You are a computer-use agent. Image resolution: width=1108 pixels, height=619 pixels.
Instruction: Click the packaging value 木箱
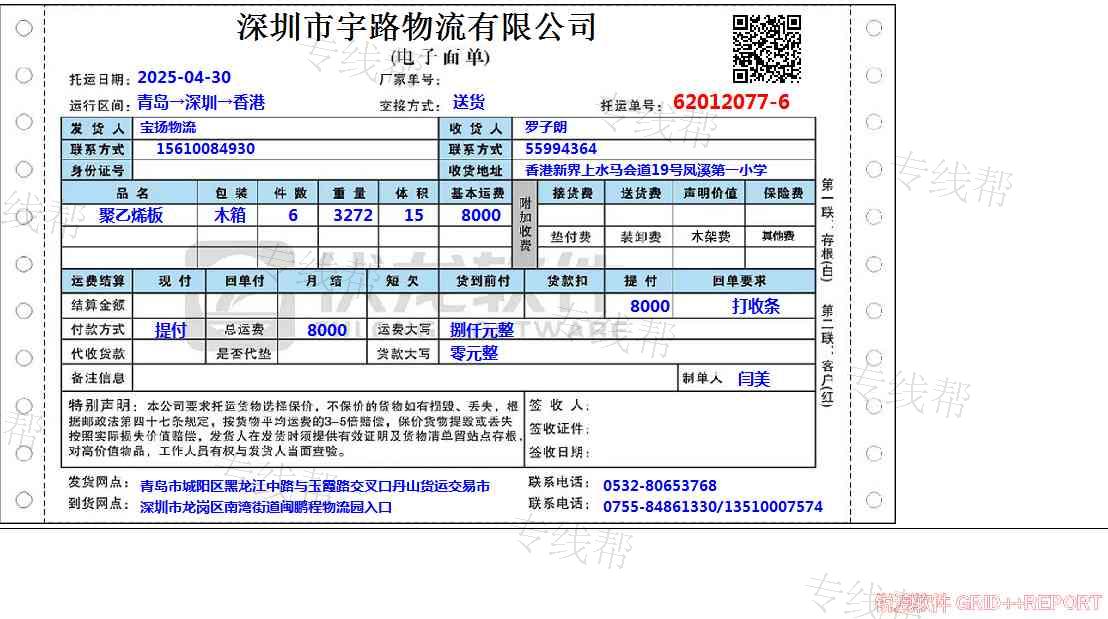tap(230, 216)
